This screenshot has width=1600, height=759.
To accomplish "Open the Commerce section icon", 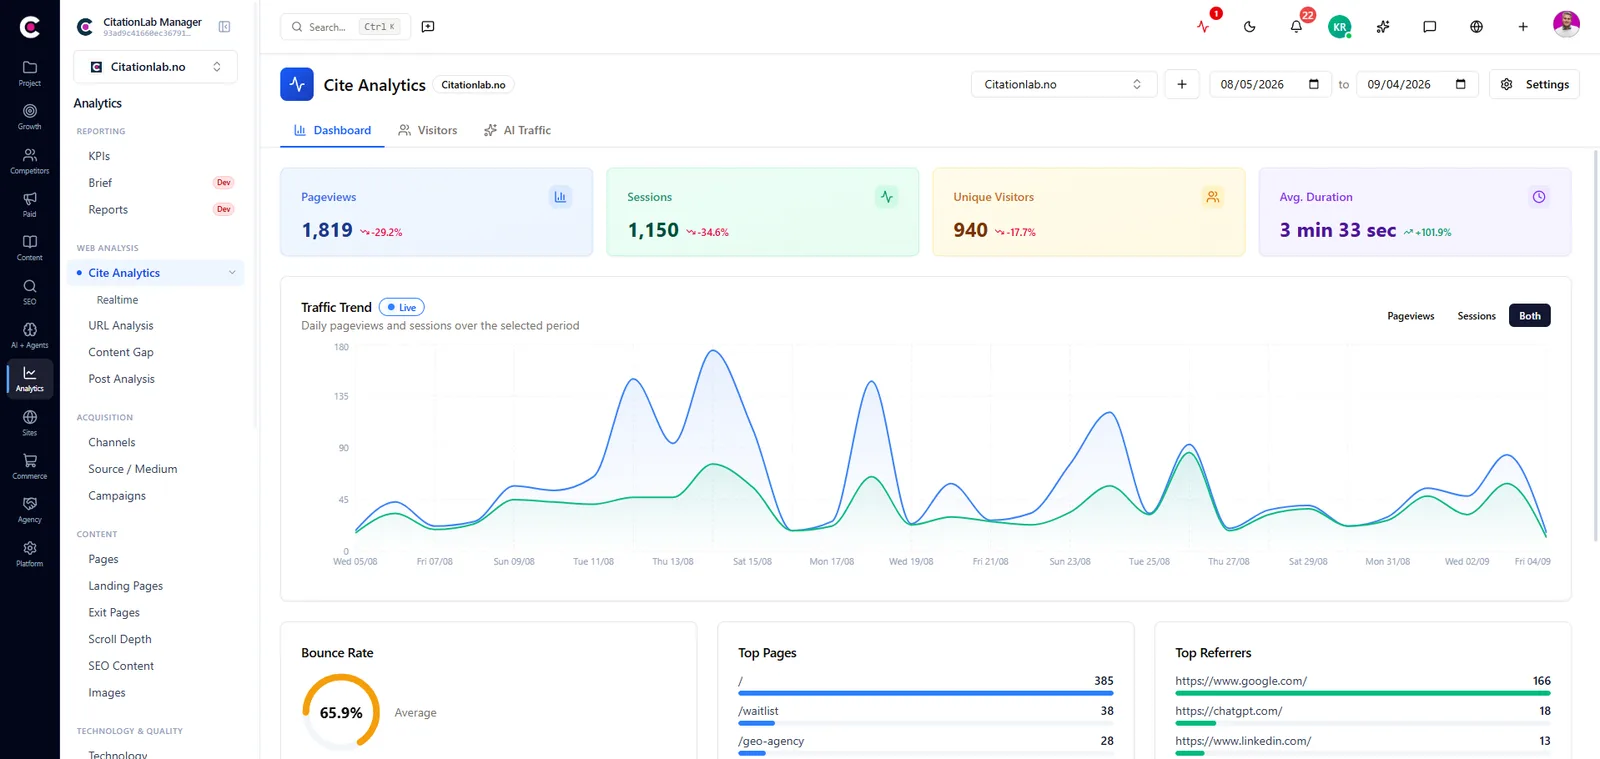I will pos(30,466).
